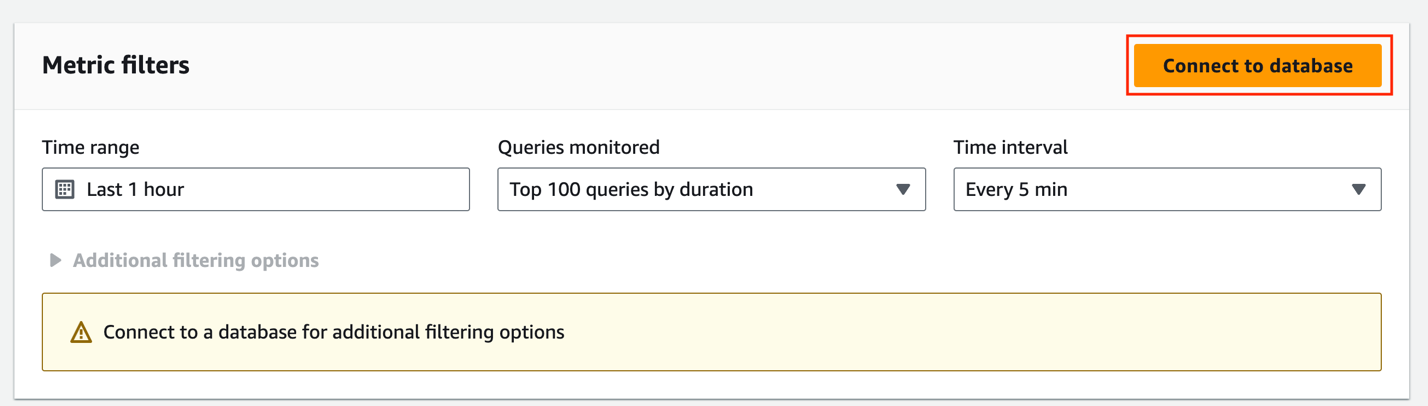Viewport: 1428px width, 406px height.
Task: Click the Connect to database button
Action: coord(1257,66)
